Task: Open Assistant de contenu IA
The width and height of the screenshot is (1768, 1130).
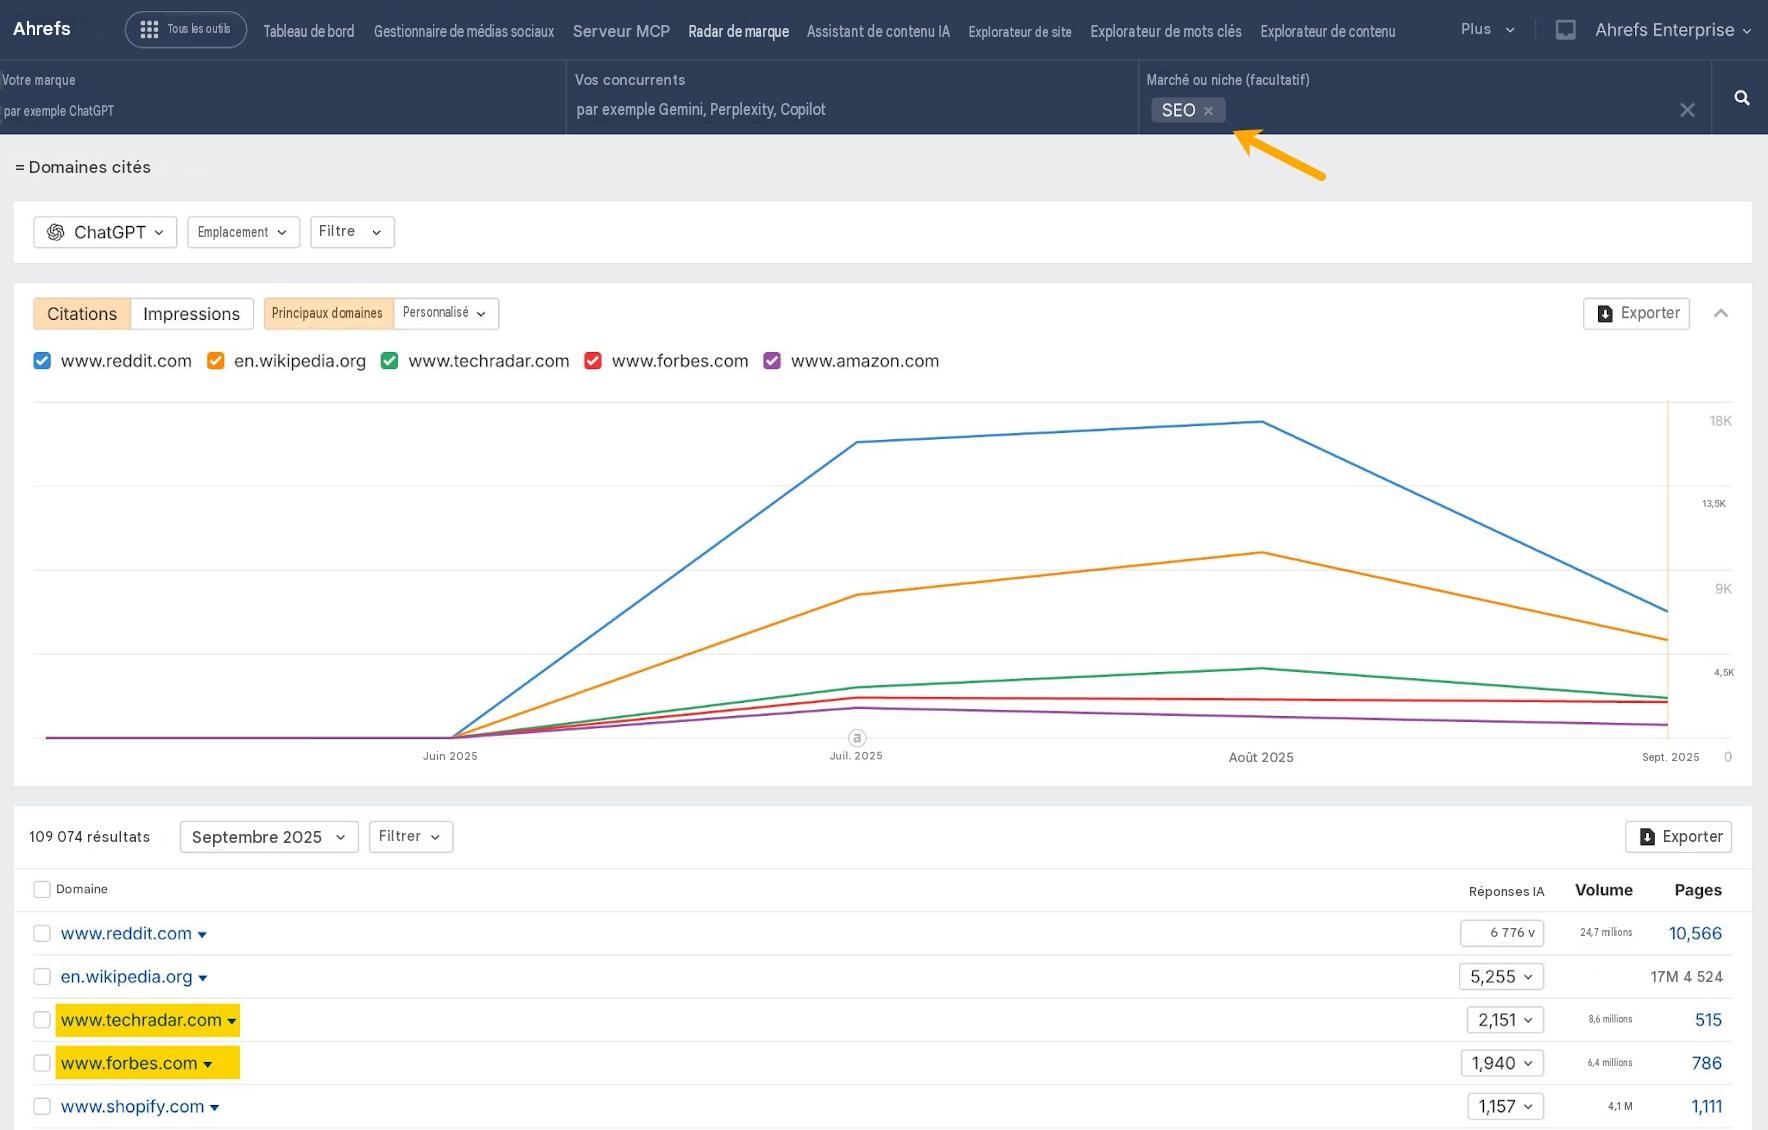Action: [878, 31]
